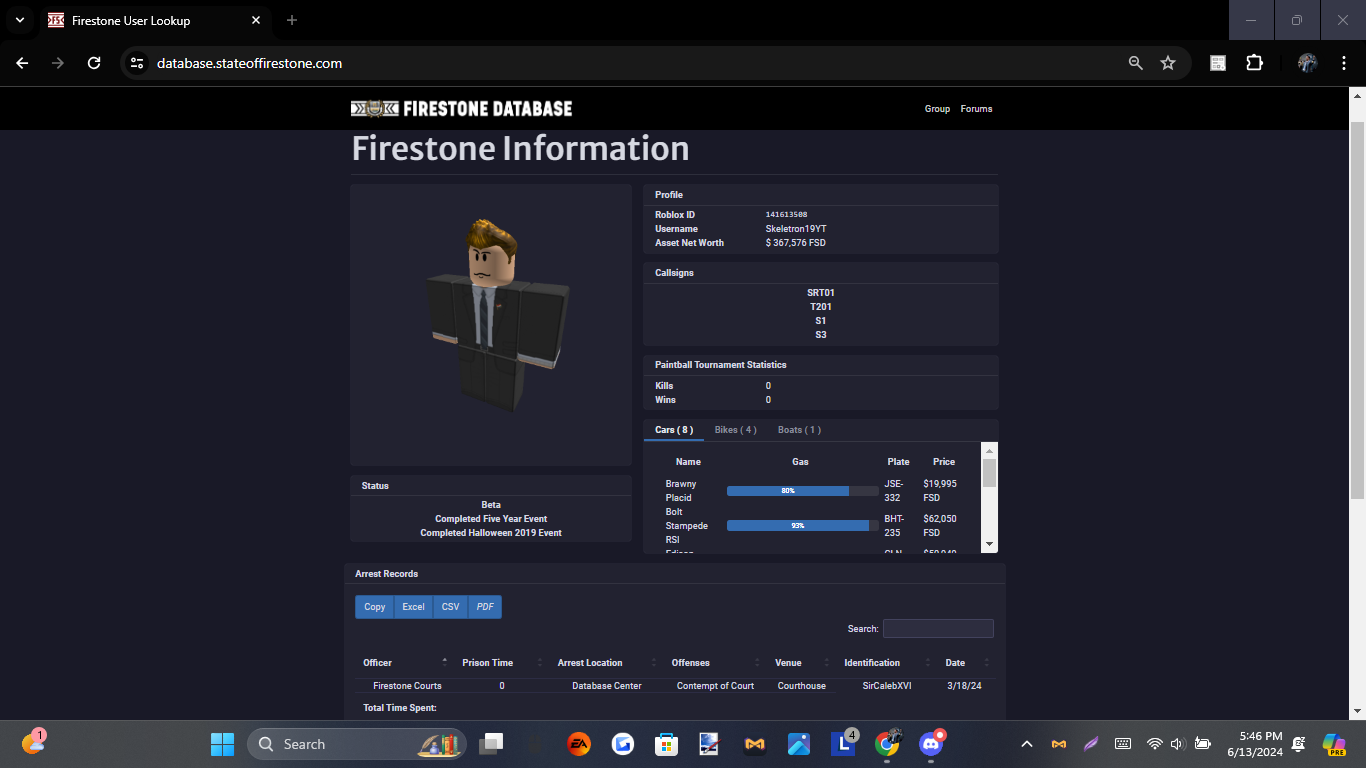Open the Group link in navbar
Screen dimensions: 1366x768
point(937,109)
